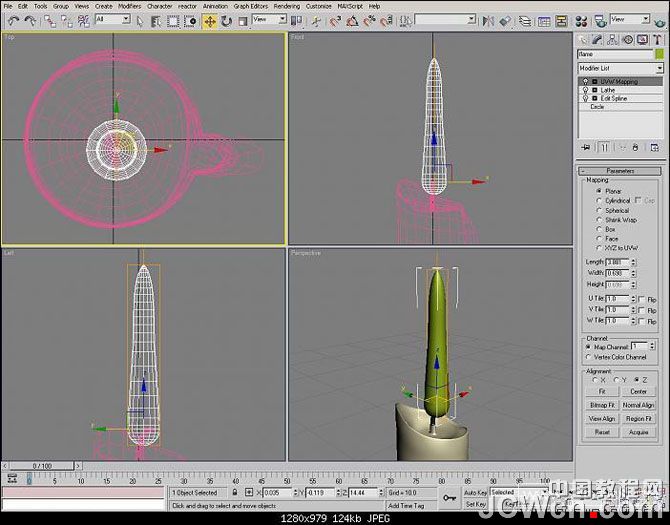This screenshot has height=525, width=670.
Task: Open the Layer Manager icon
Action: (x=525, y=21)
